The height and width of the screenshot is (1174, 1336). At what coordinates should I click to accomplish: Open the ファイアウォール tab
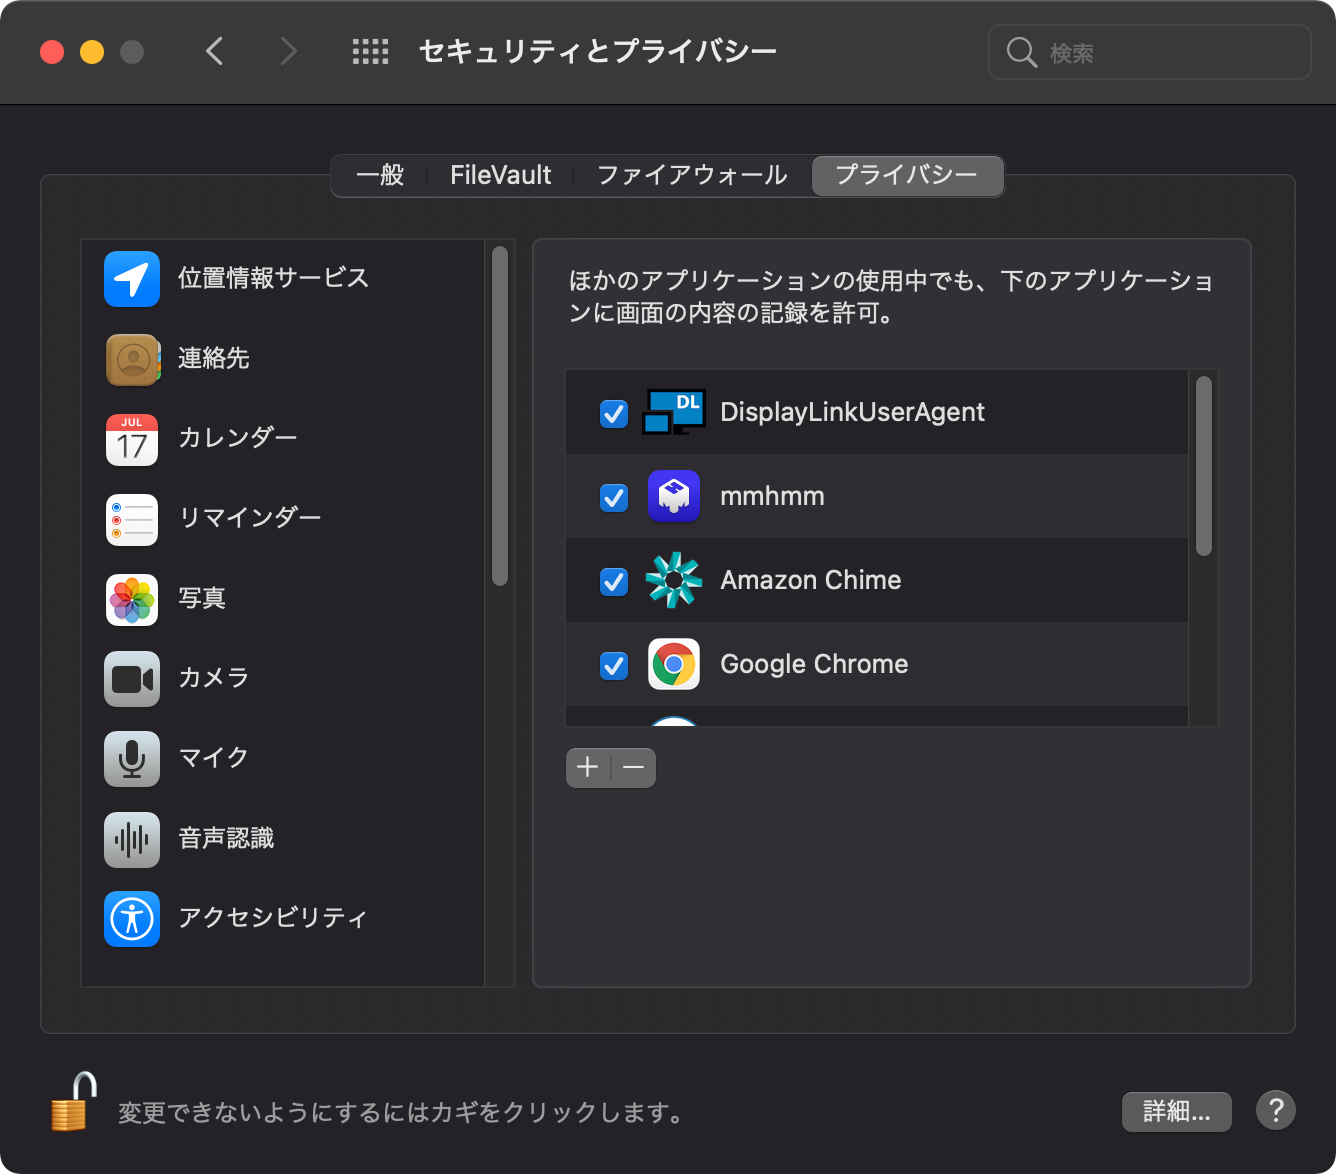click(692, 175)
